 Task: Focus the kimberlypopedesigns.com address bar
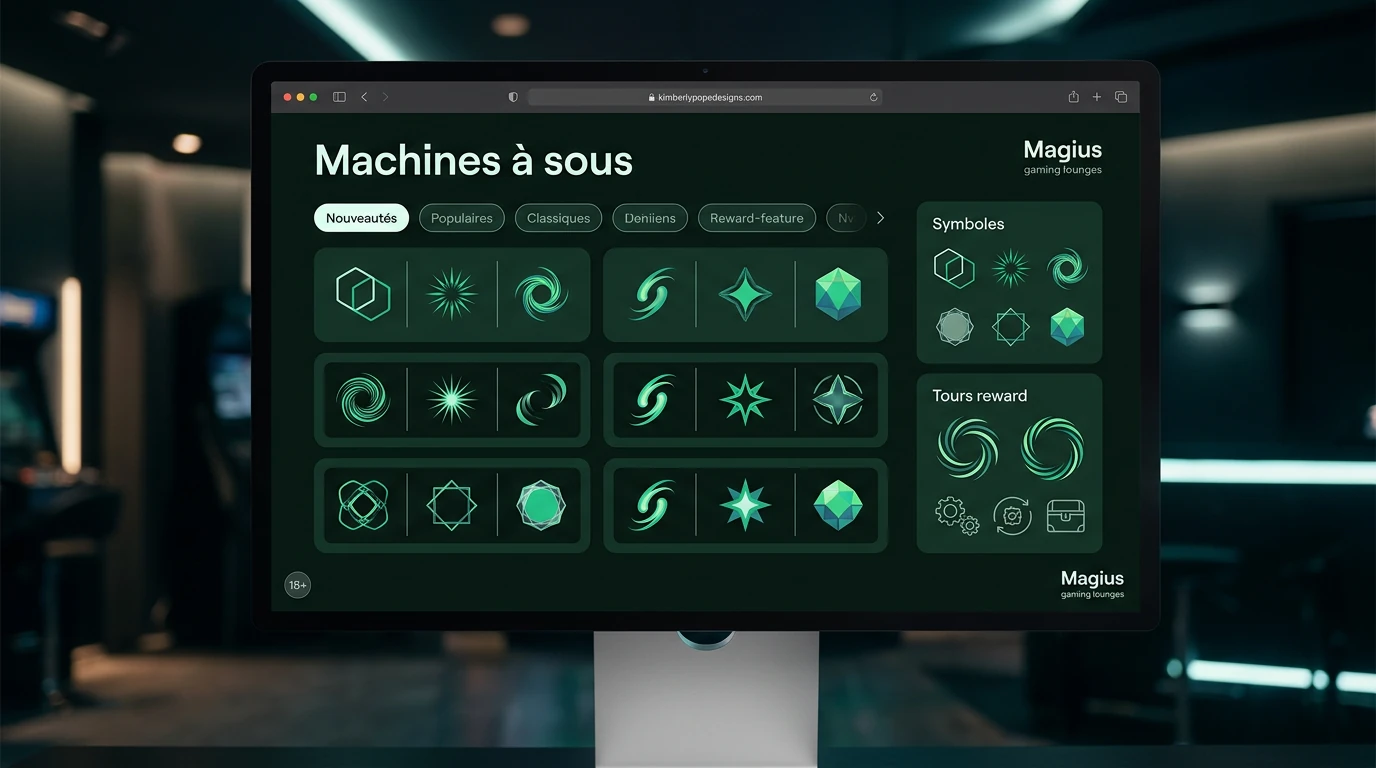click(x=705, y=97)
